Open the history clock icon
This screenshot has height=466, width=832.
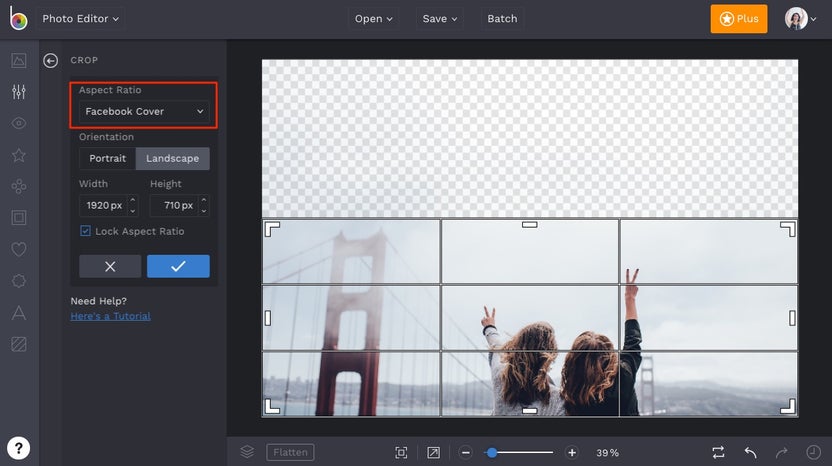coord(813,452)
